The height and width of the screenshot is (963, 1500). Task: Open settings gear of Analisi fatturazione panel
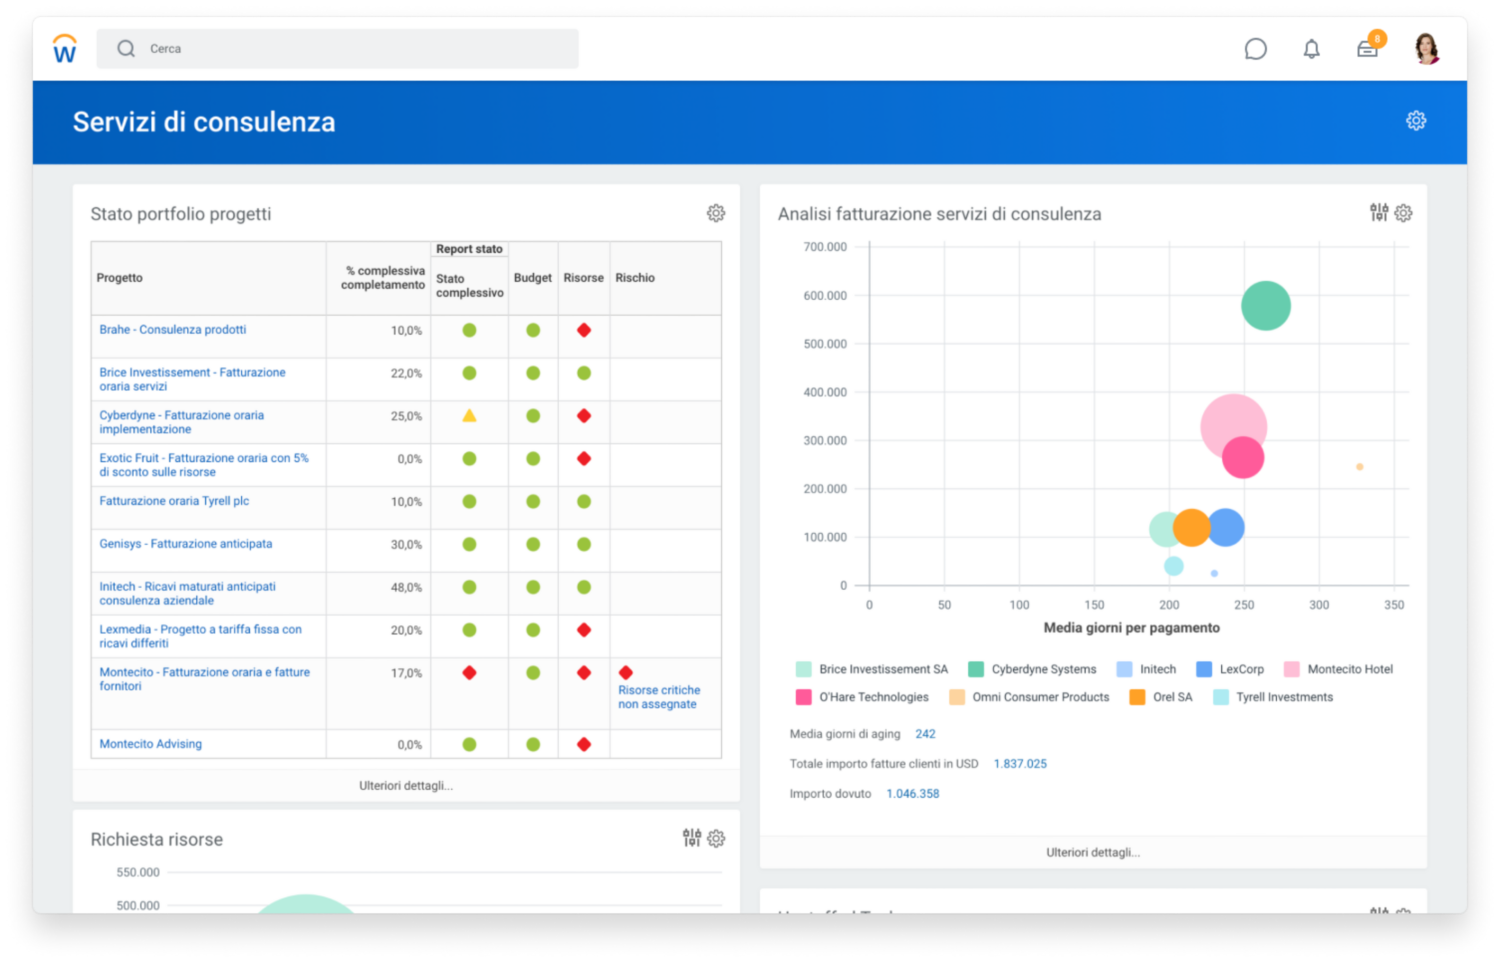tap(1403, 213)
